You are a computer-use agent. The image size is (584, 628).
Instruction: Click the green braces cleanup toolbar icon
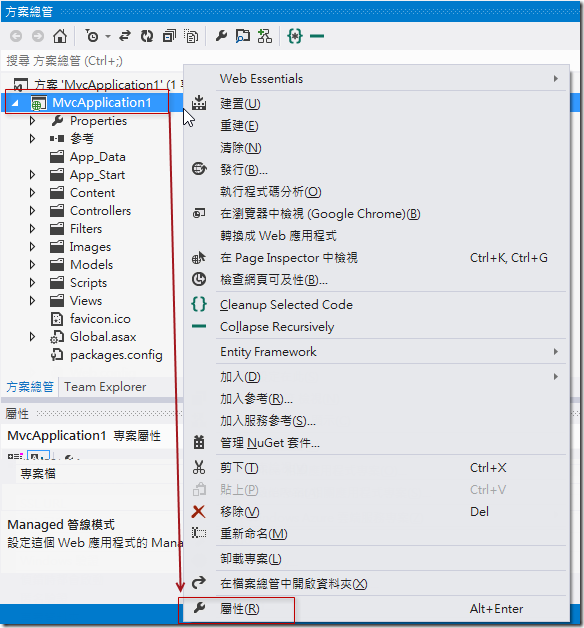pos(295,36)
